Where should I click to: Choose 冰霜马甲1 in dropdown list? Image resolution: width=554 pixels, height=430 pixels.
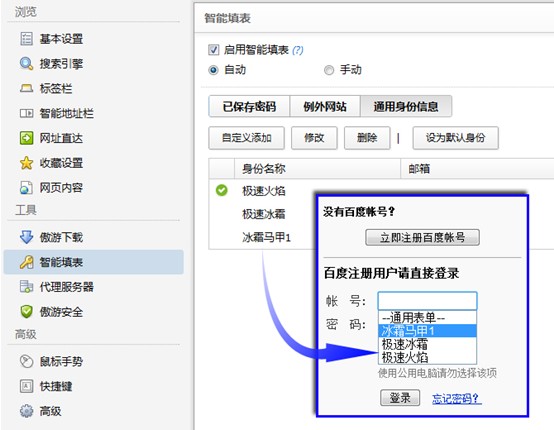click(428, 331)
